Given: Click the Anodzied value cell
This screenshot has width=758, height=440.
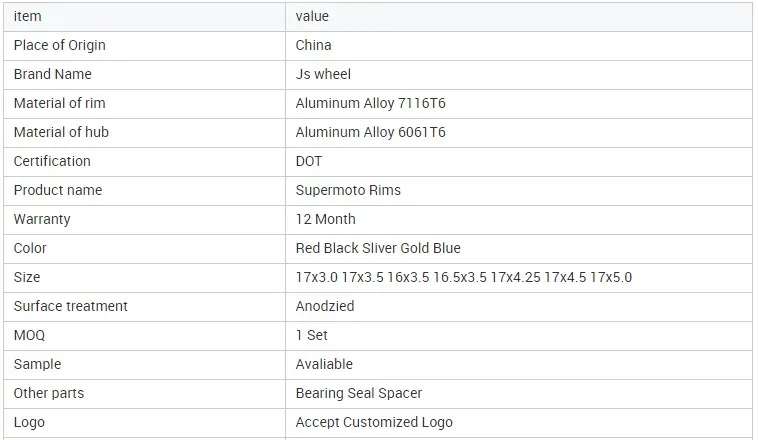Looking at the screenshot, I should pos(519,307).
